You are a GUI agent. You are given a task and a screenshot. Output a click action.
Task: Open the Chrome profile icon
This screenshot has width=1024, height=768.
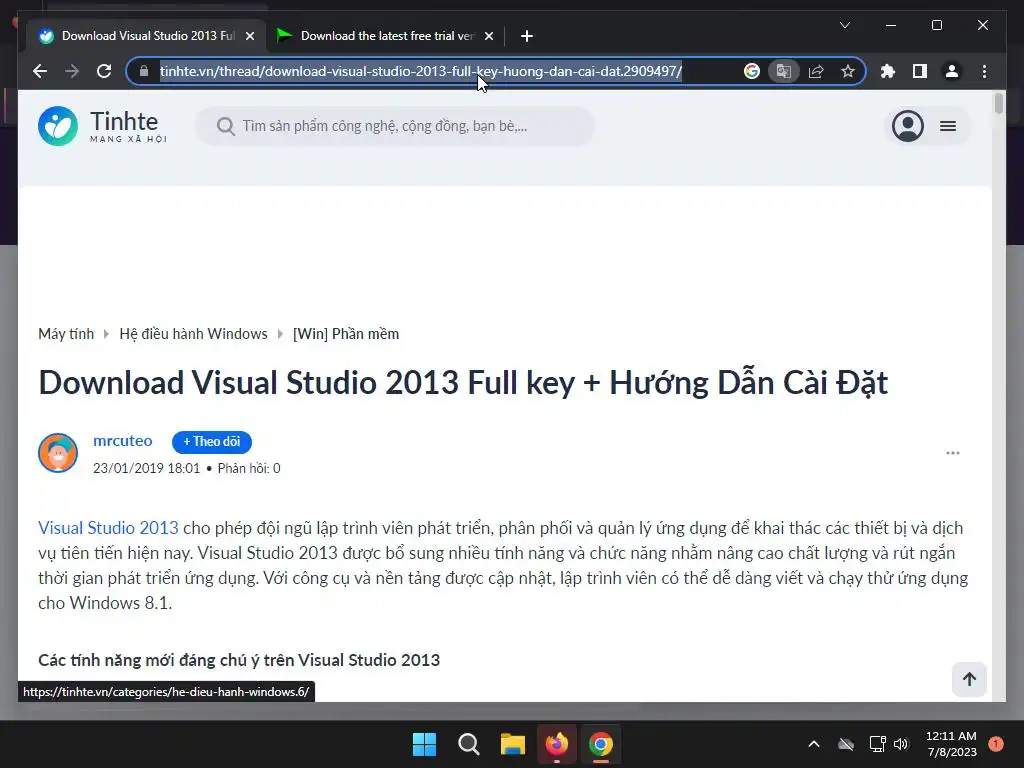pos(952,71)
